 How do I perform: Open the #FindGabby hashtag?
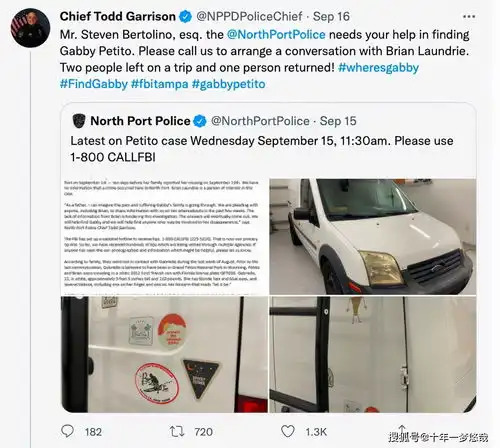(x=94, y=84)
